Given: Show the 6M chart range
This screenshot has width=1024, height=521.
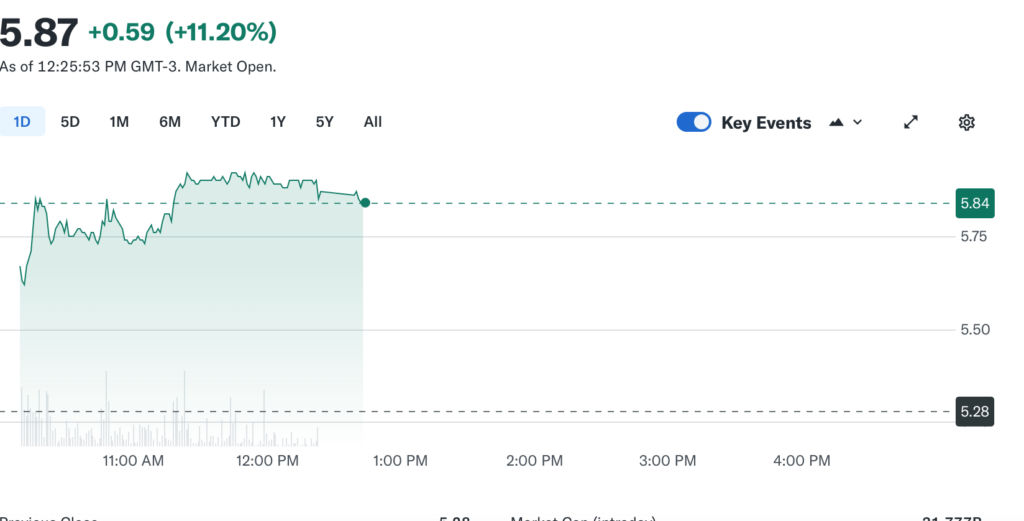Looking at the screenshot, I should tap(170, 122).
